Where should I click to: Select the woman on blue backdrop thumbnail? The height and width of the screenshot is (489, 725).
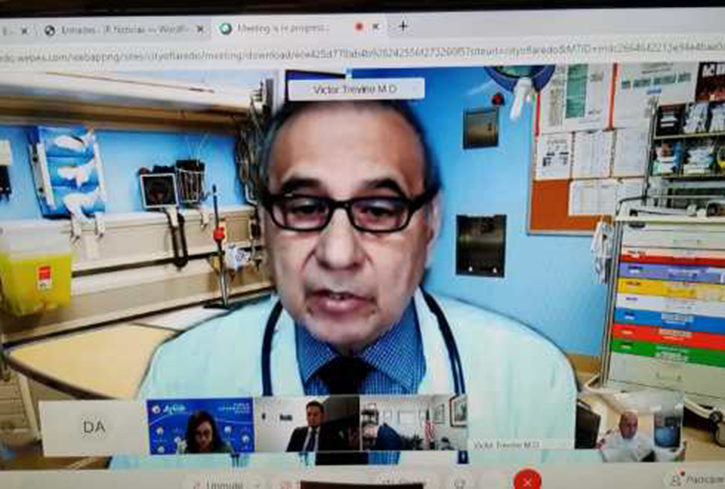click(200, 426)
